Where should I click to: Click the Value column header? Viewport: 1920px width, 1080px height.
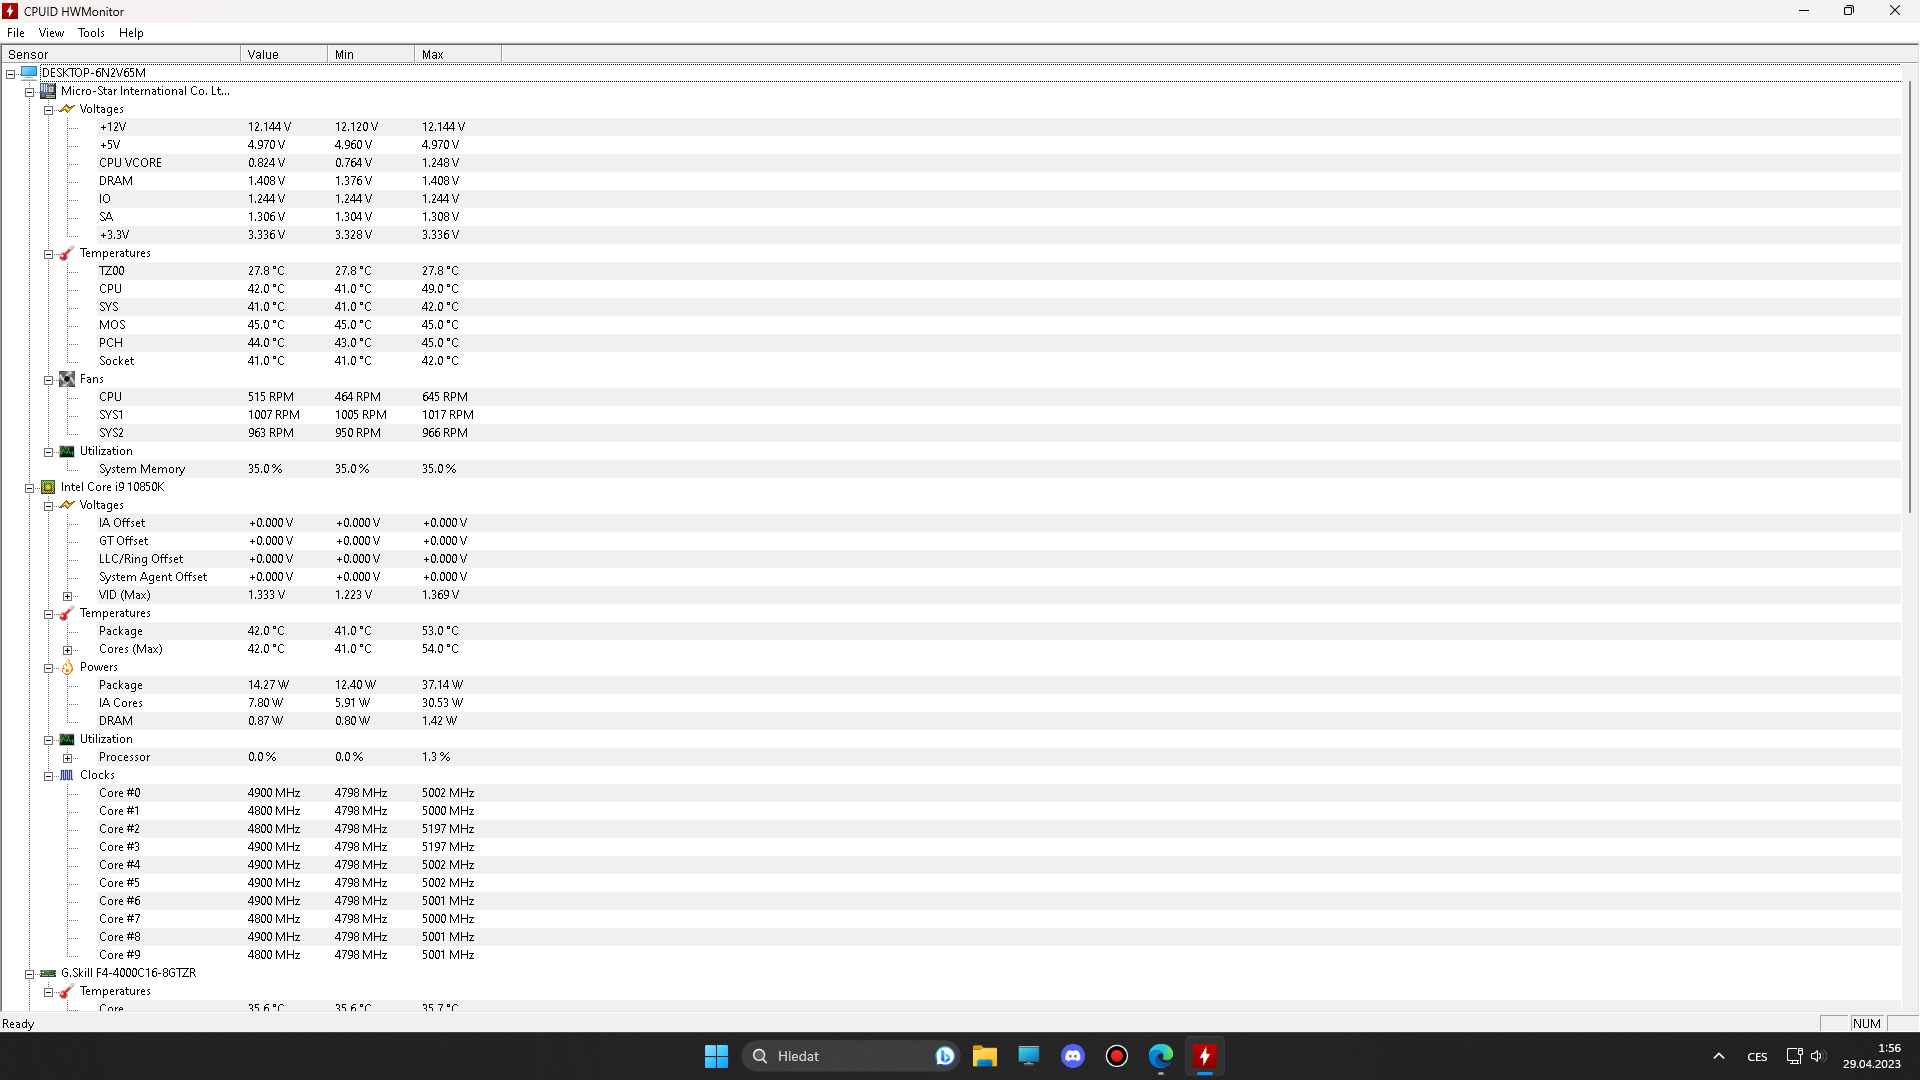[283, 54]
